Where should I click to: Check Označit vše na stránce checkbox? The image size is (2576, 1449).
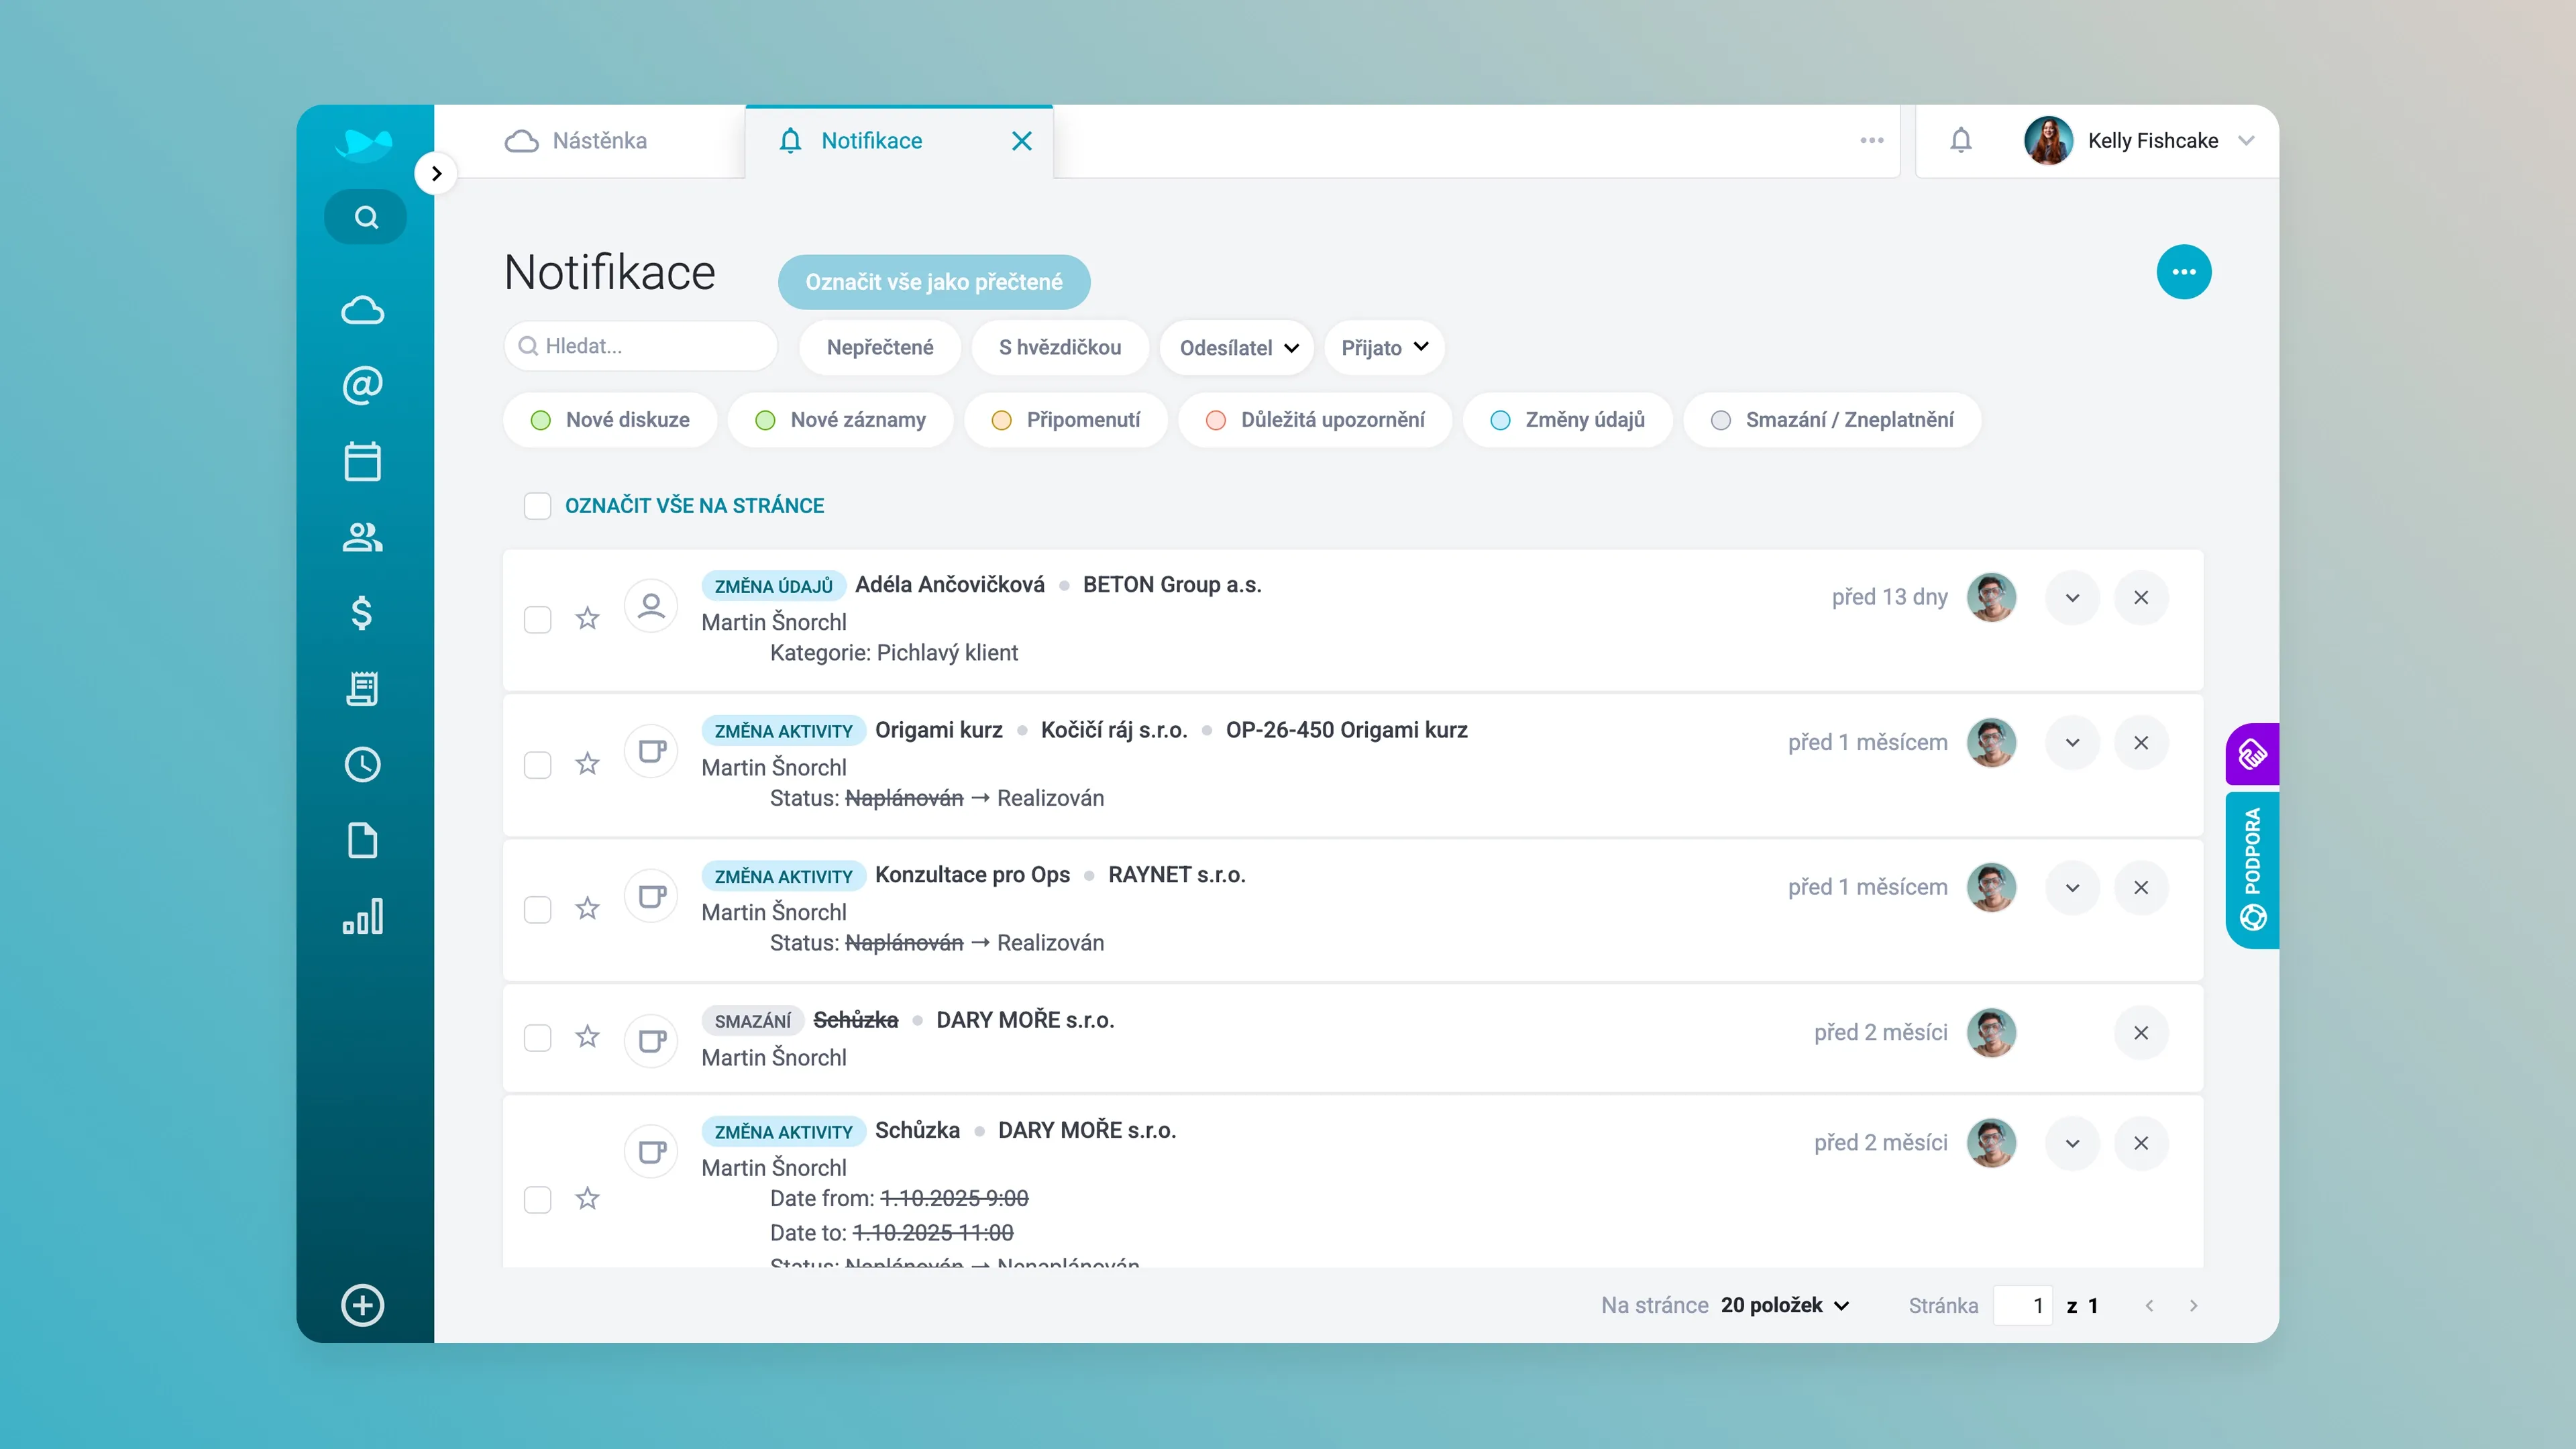pyautogui.click(x=538, y=506)
